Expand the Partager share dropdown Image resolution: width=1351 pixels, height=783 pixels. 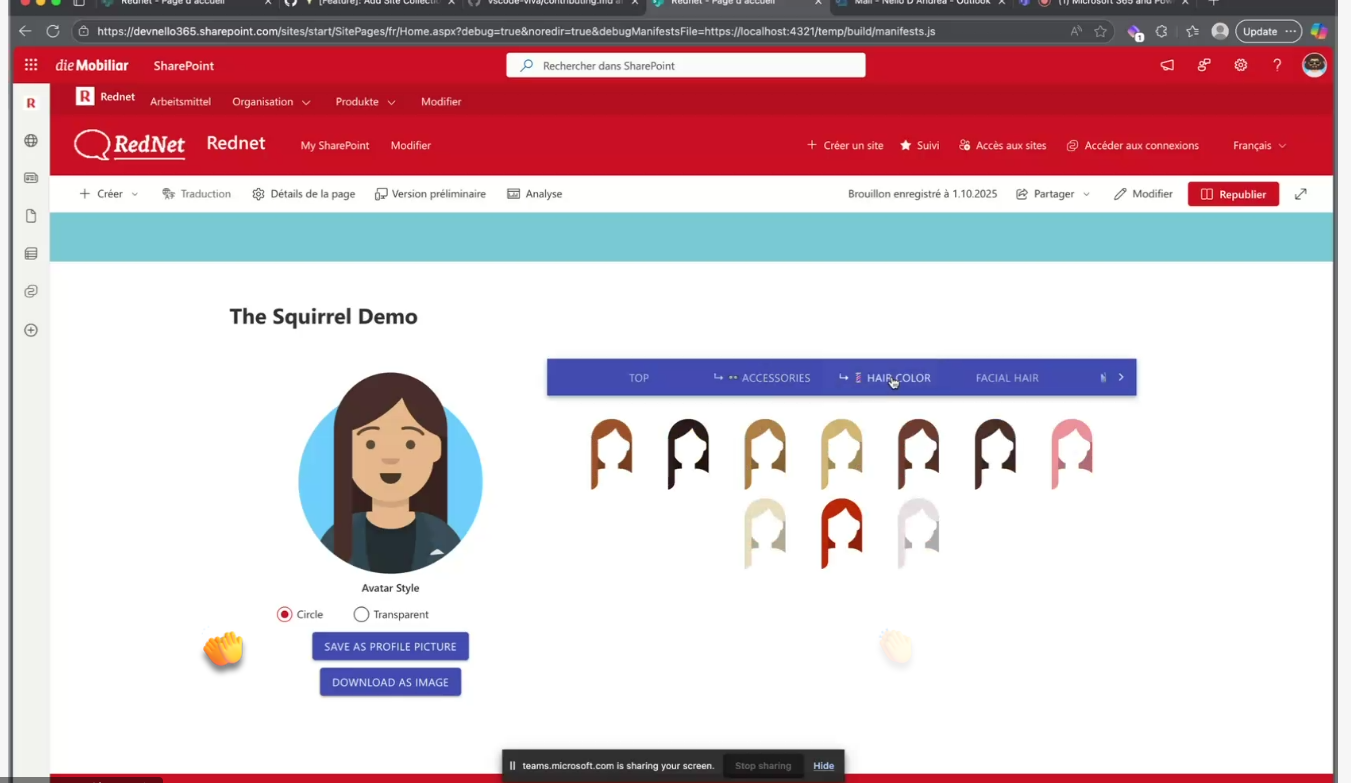1053,194
